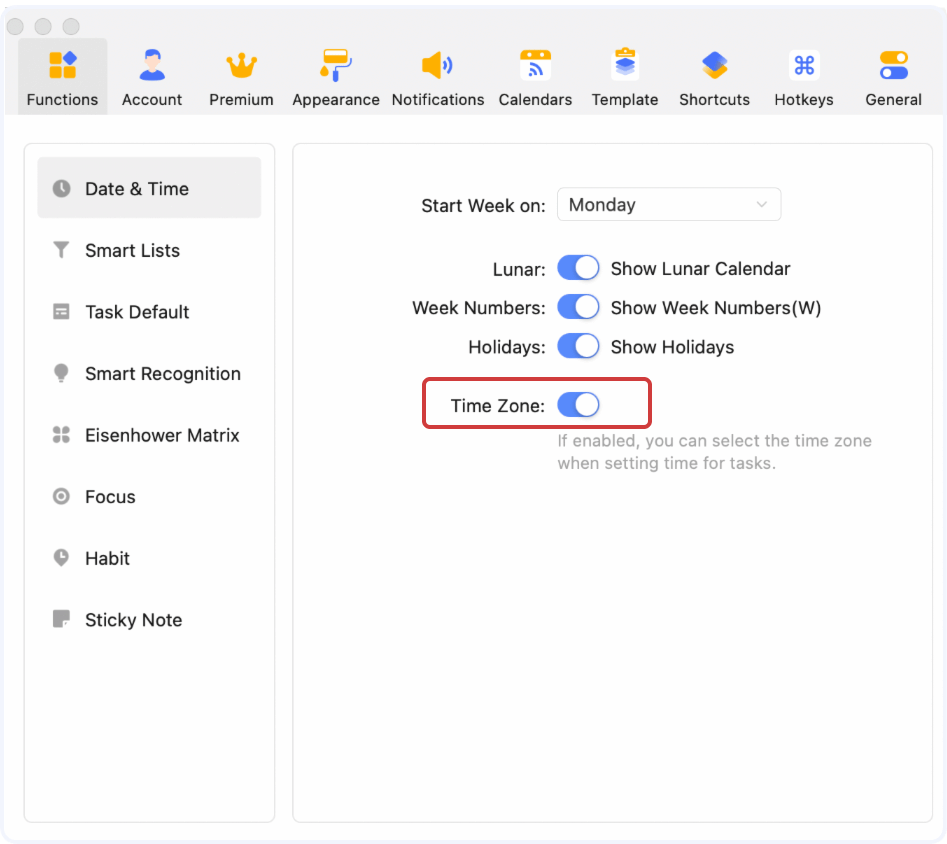Click the Template stack icon

point(625,66)
